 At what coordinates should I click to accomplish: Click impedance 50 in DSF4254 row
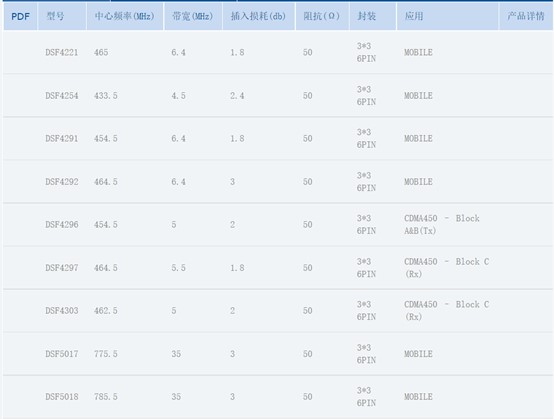307,95
